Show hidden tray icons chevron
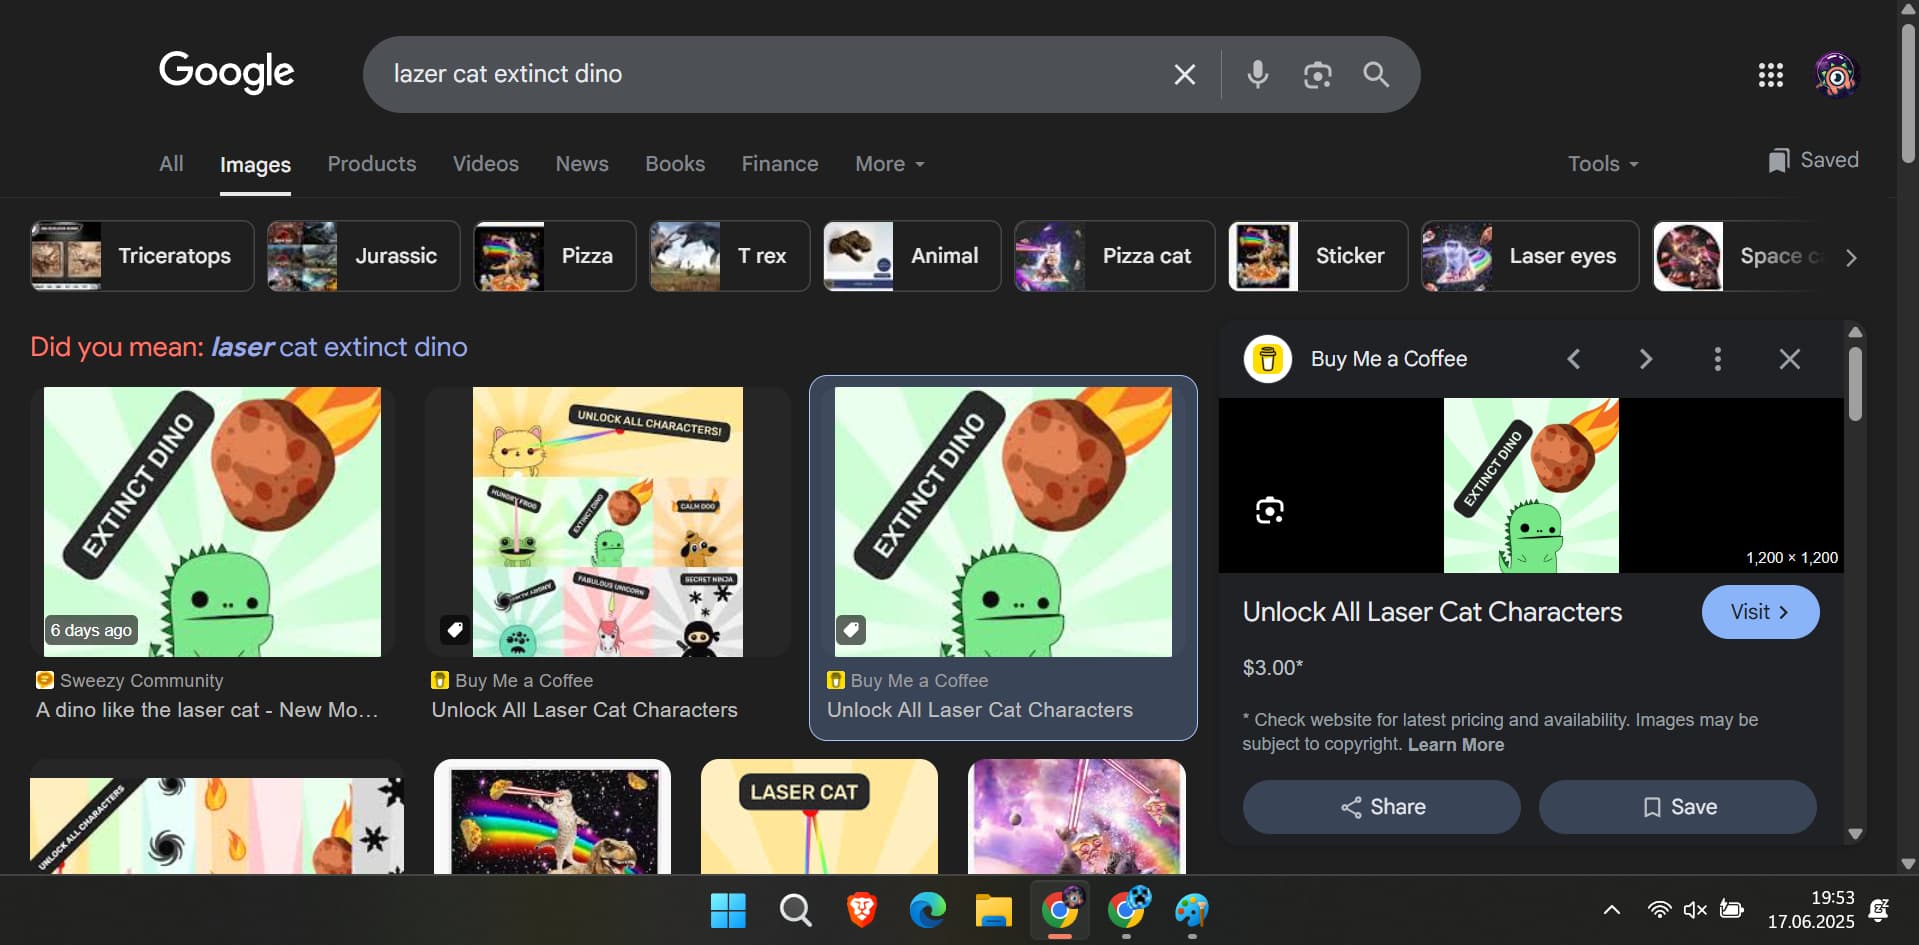 [x=1612, y=910]
